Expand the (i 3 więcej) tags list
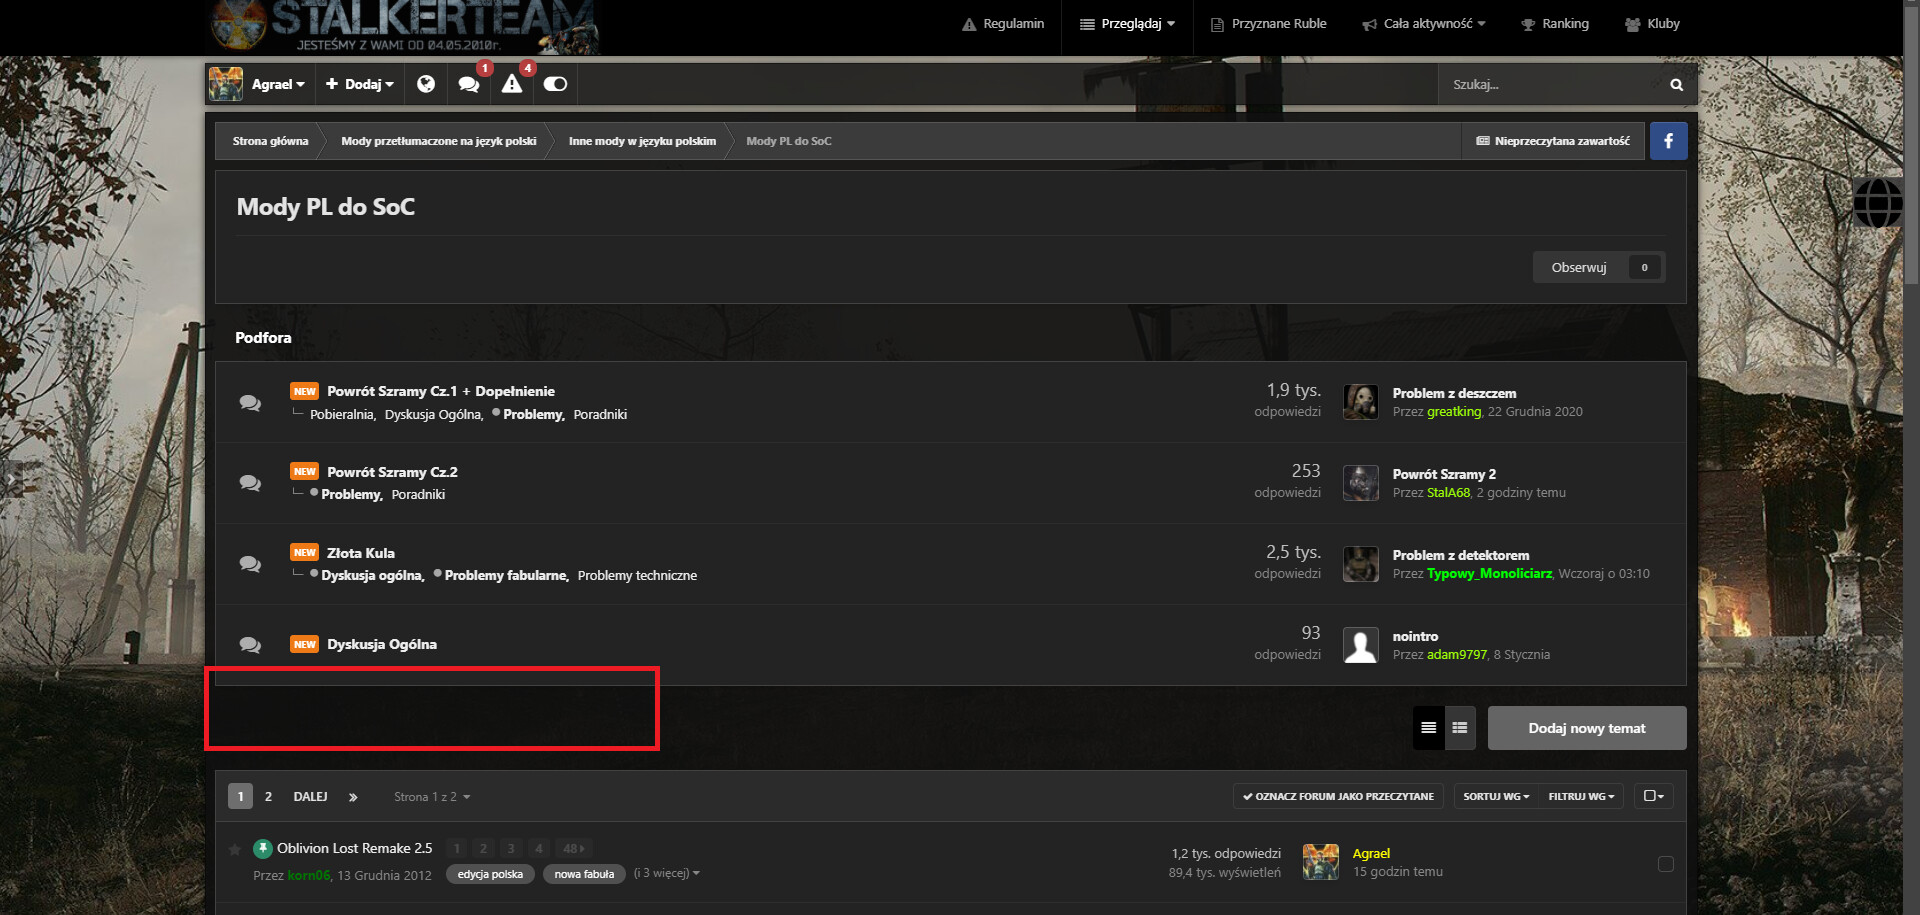The image size is (1920, 915). click(x=667, y=873)
